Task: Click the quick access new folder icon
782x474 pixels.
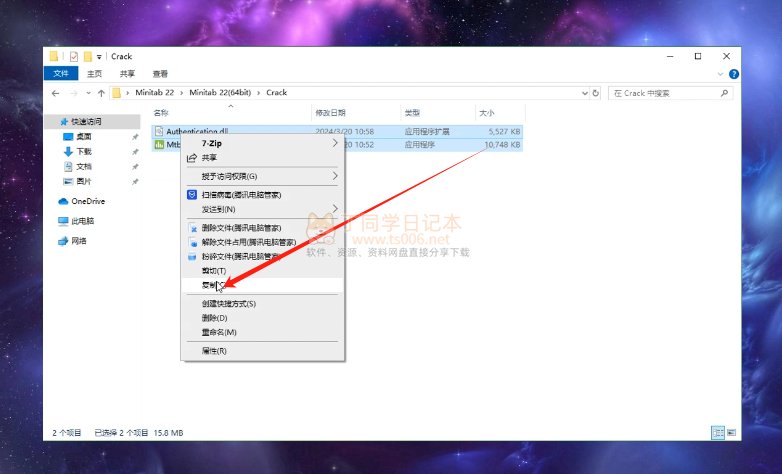Action: pos(88,56)
